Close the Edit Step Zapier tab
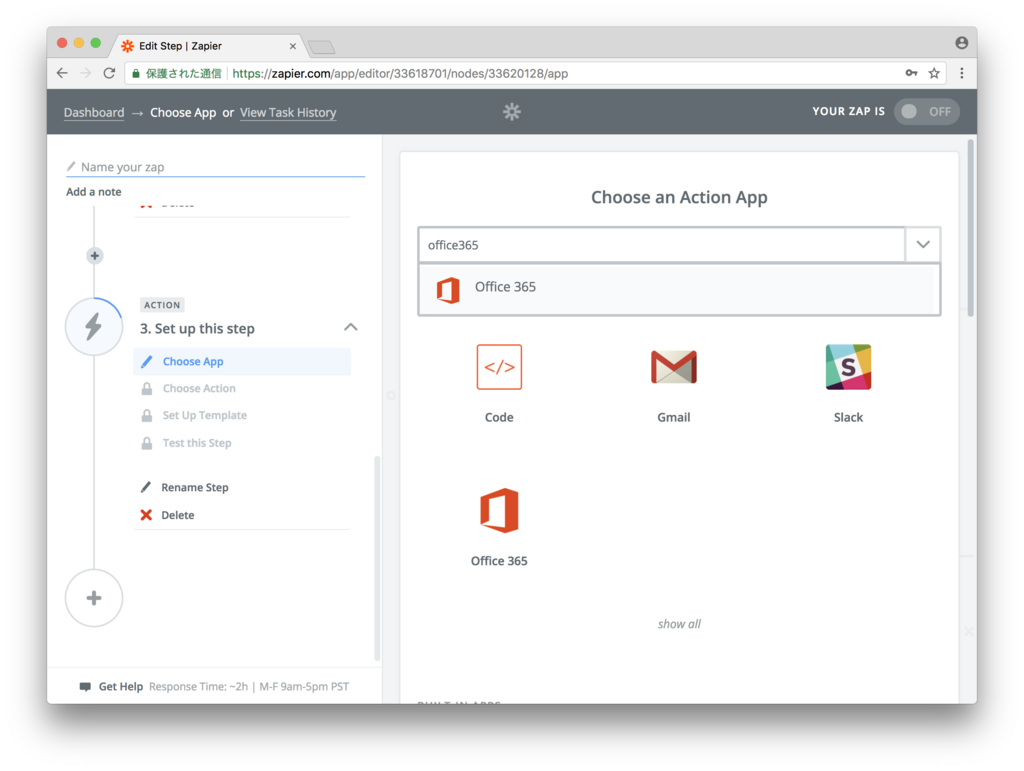The image size is (1024, 771). [293, 46]
